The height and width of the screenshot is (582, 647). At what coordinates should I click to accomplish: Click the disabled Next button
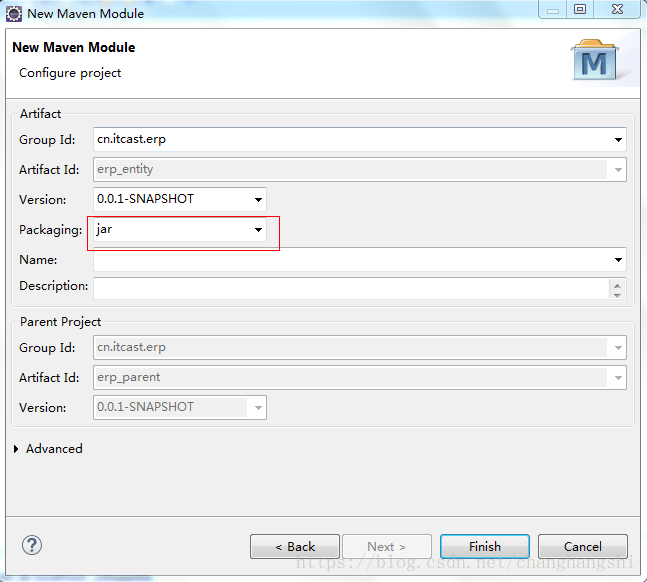[387, 547]
